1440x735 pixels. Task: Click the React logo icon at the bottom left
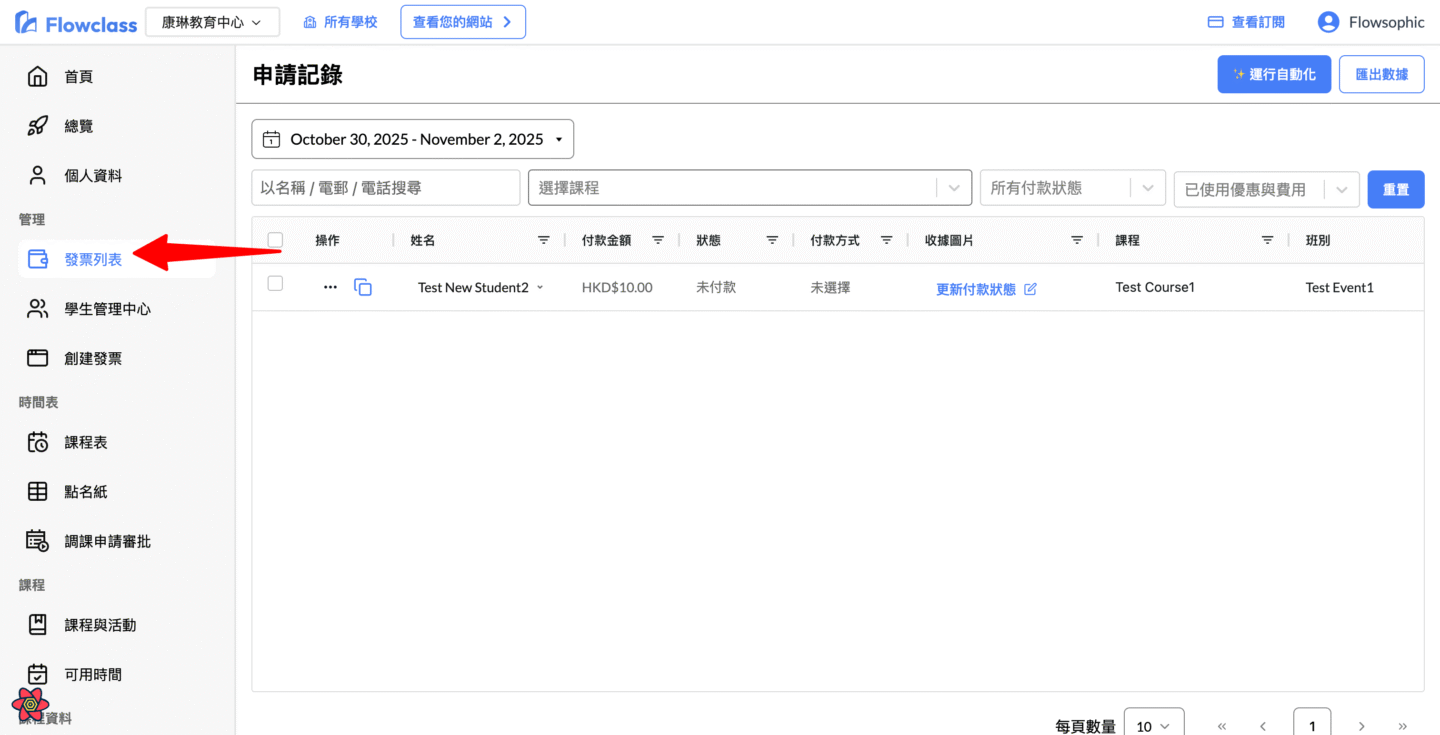coord(31,704)
